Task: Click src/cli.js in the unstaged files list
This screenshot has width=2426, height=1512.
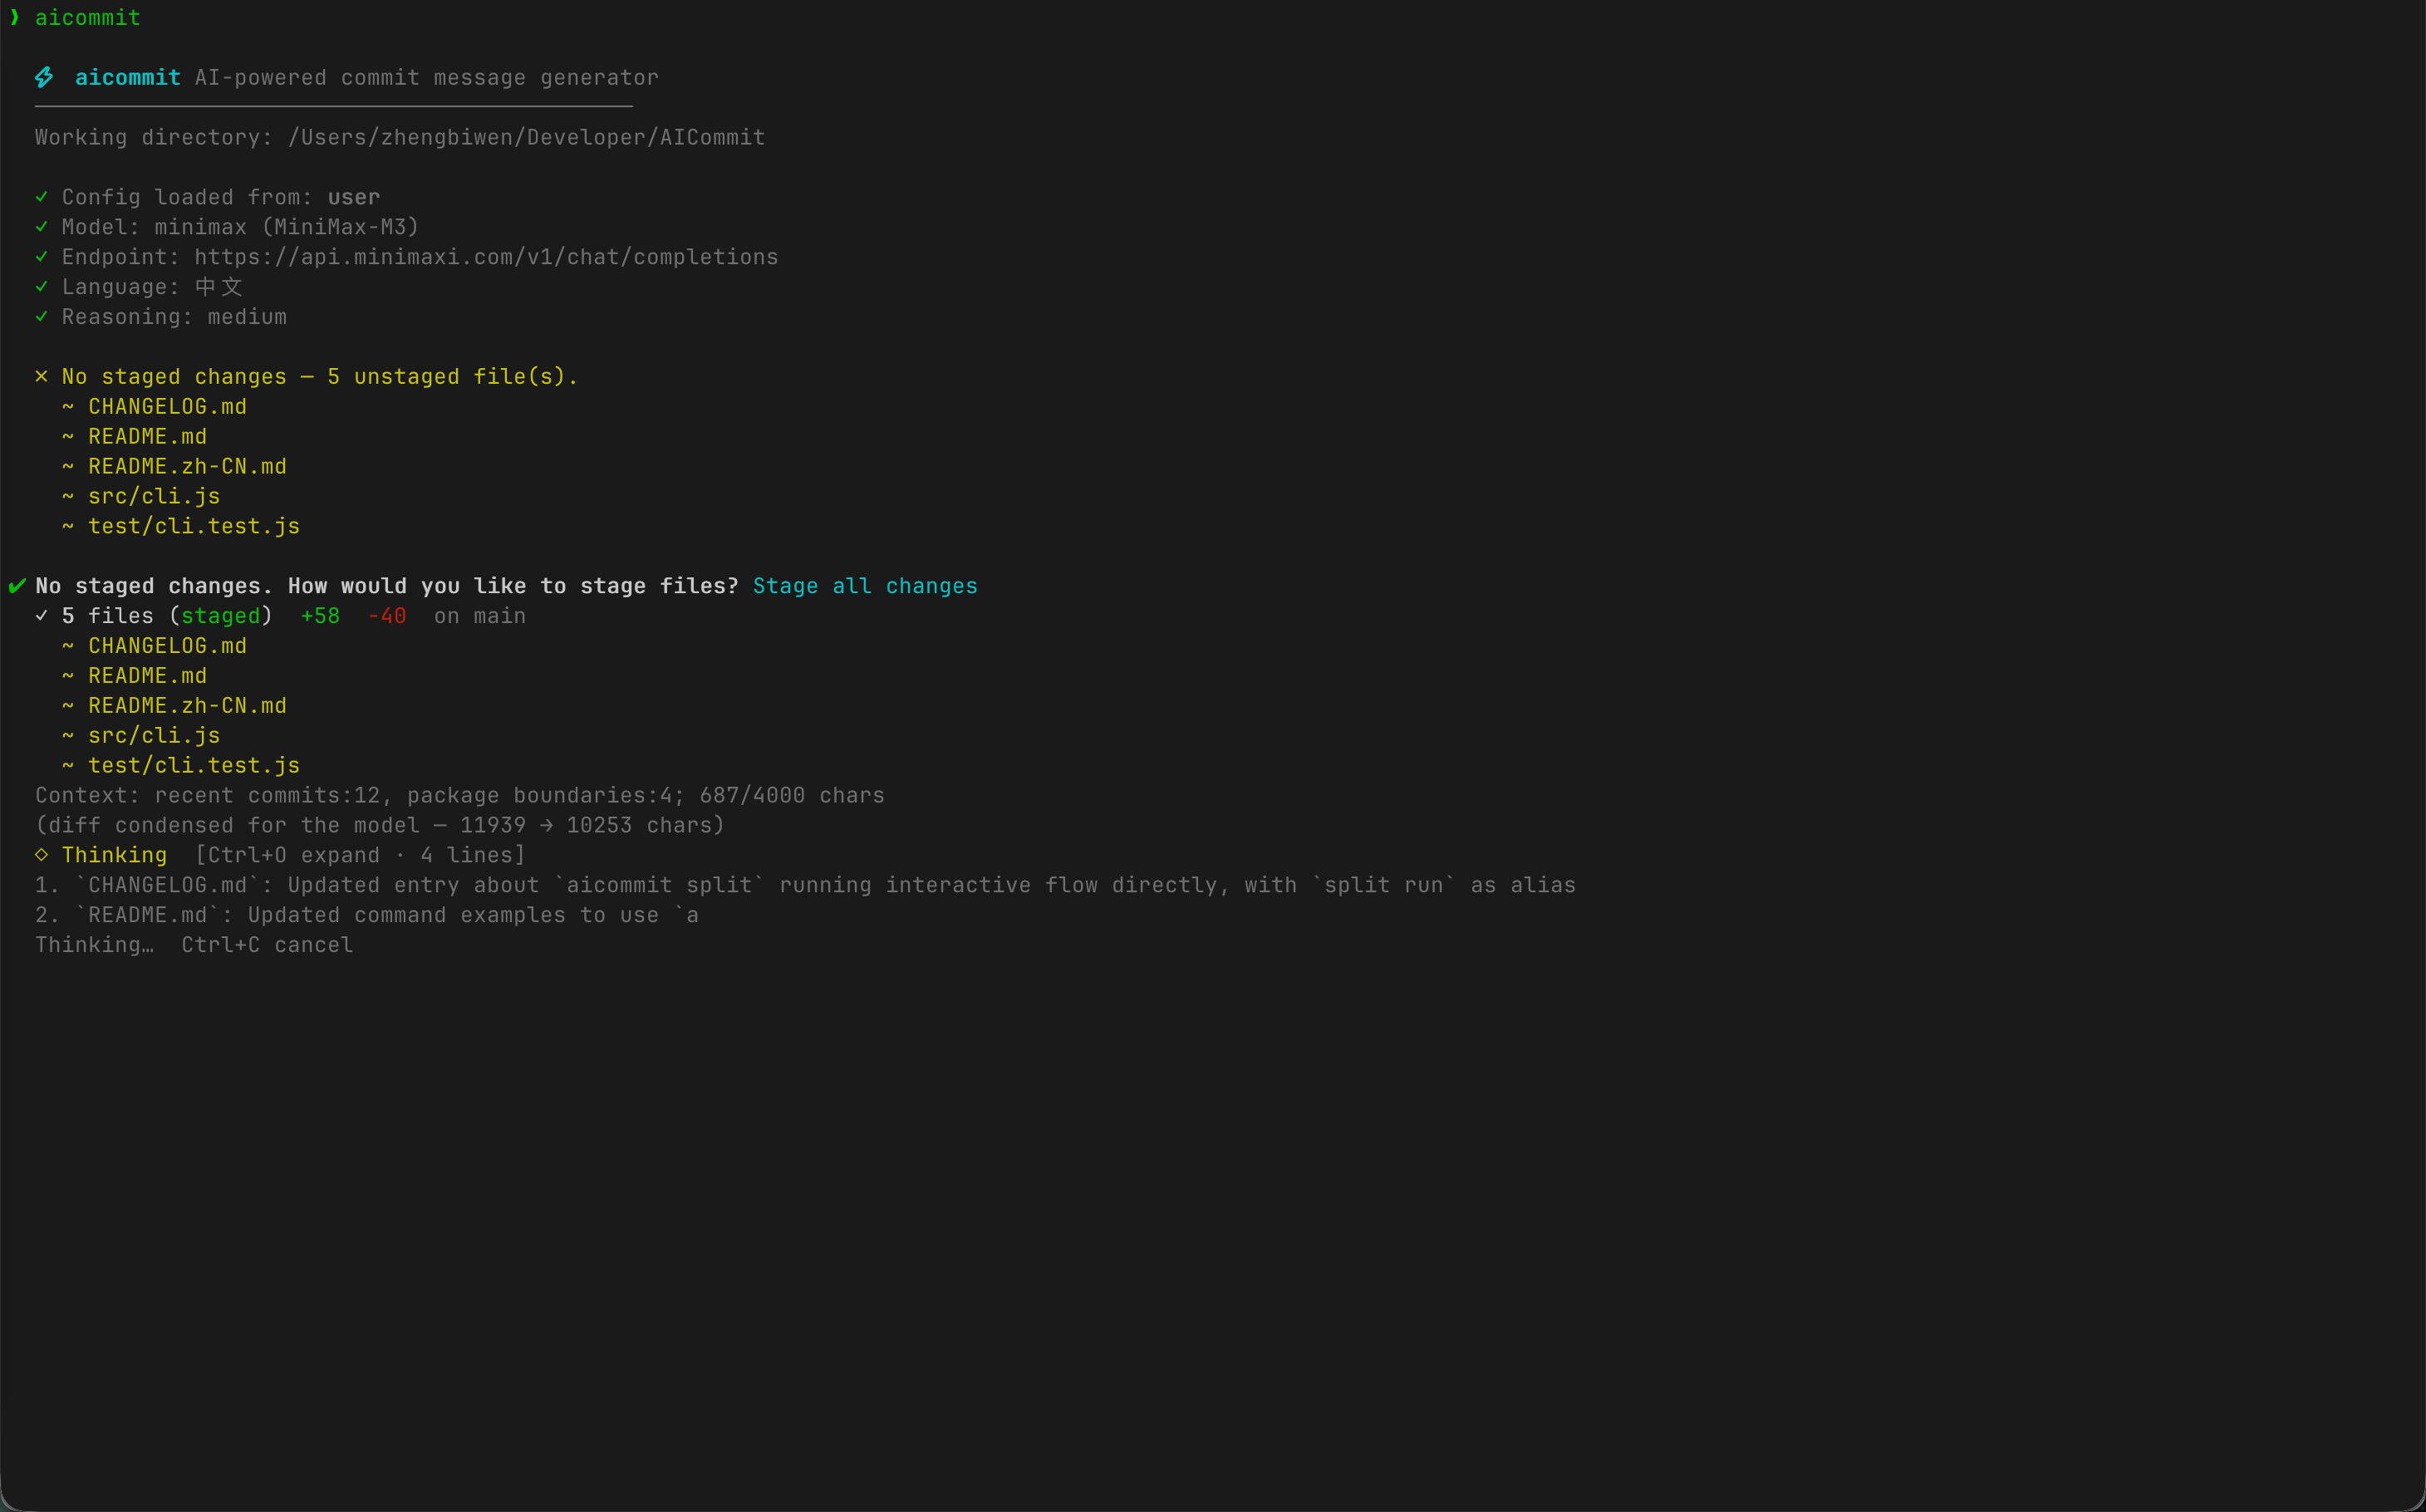Action: click(154, 497)
